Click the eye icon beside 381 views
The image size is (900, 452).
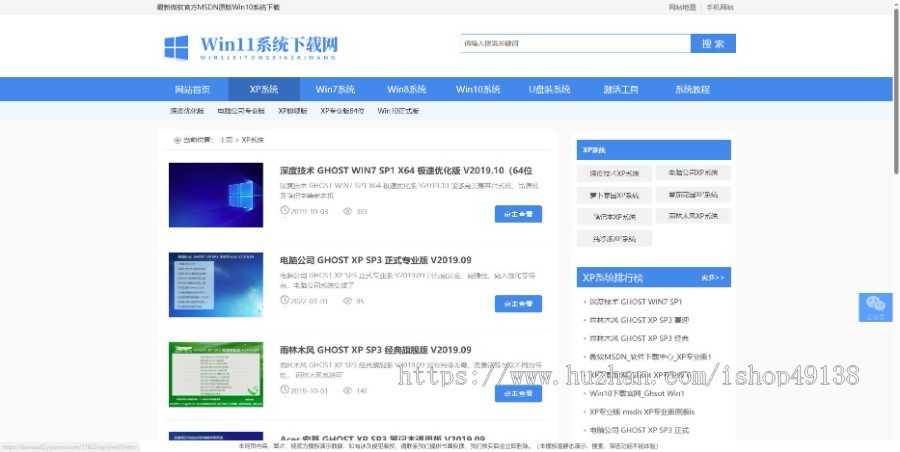coord(347,211)
